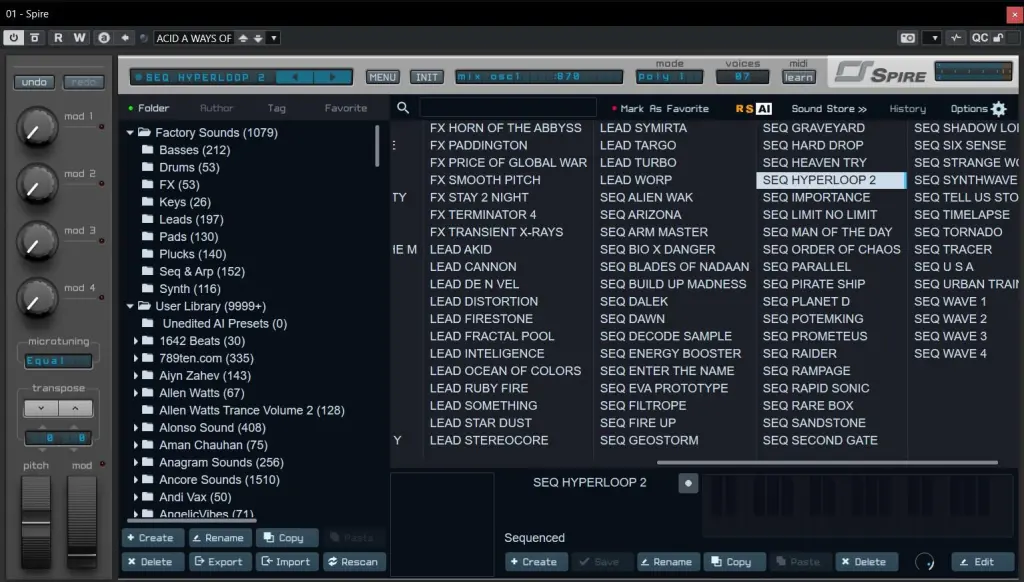This screenshot has width=1024, height=582.
Task: Click the folder Rename button
Action: pyautogui.click(x=218, y=538)
